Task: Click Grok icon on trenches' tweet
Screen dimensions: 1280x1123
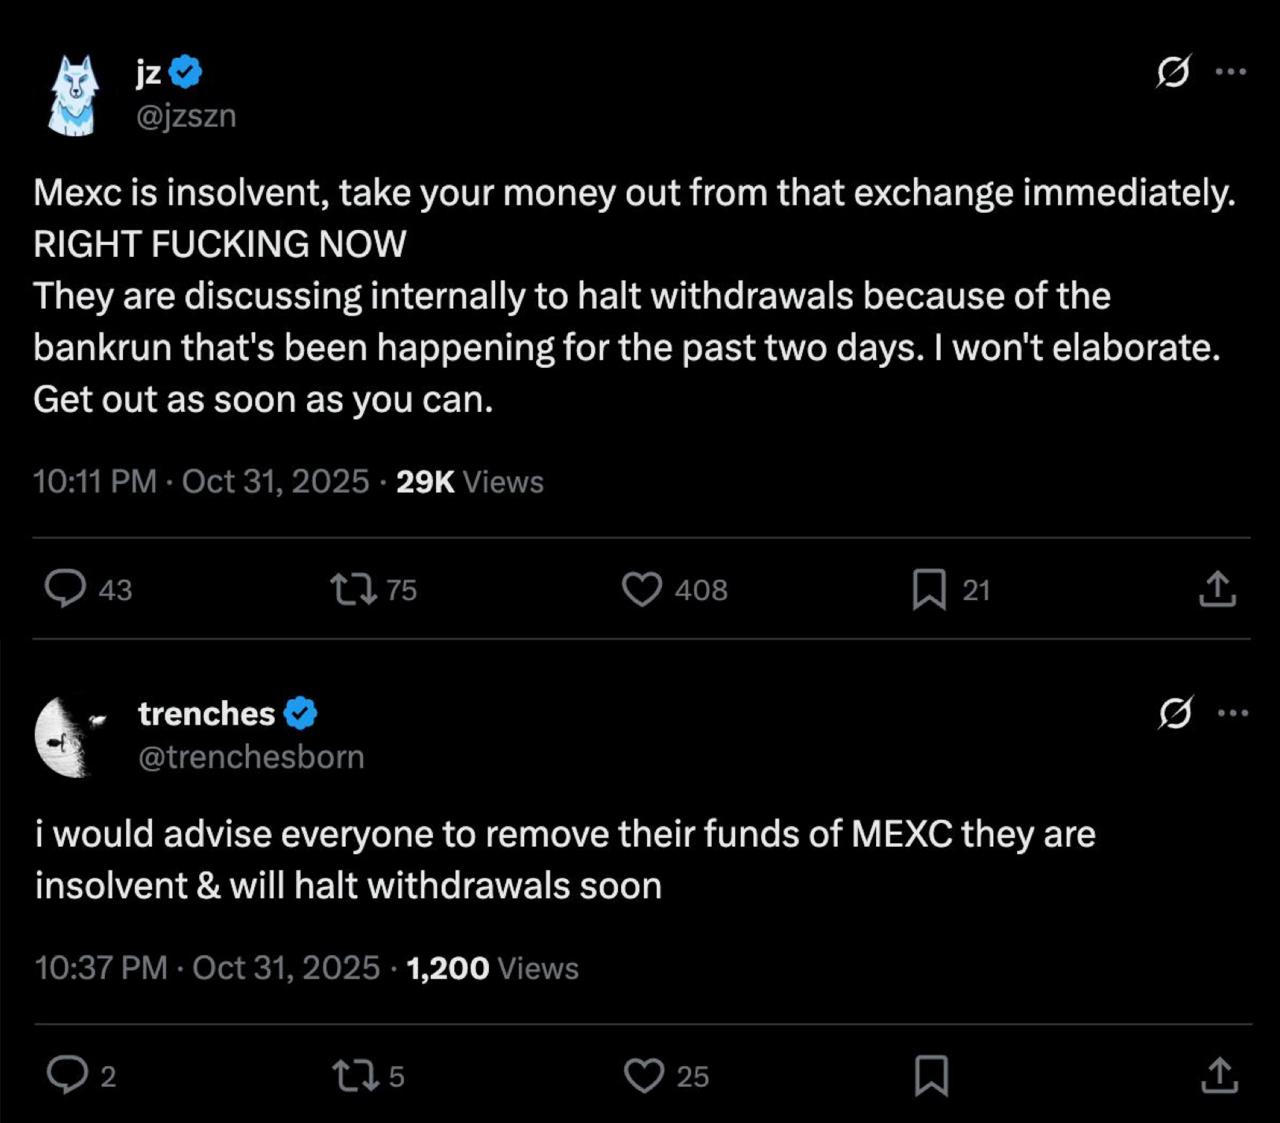Action: [x=1175, y=713]
